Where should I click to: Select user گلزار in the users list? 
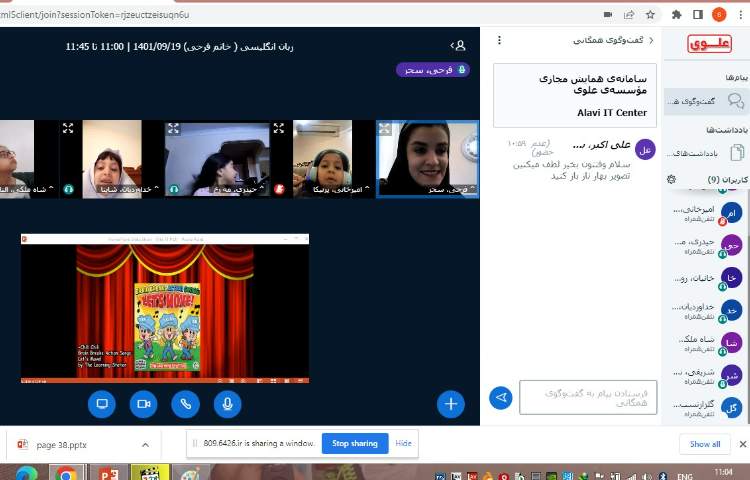point(706,408)
